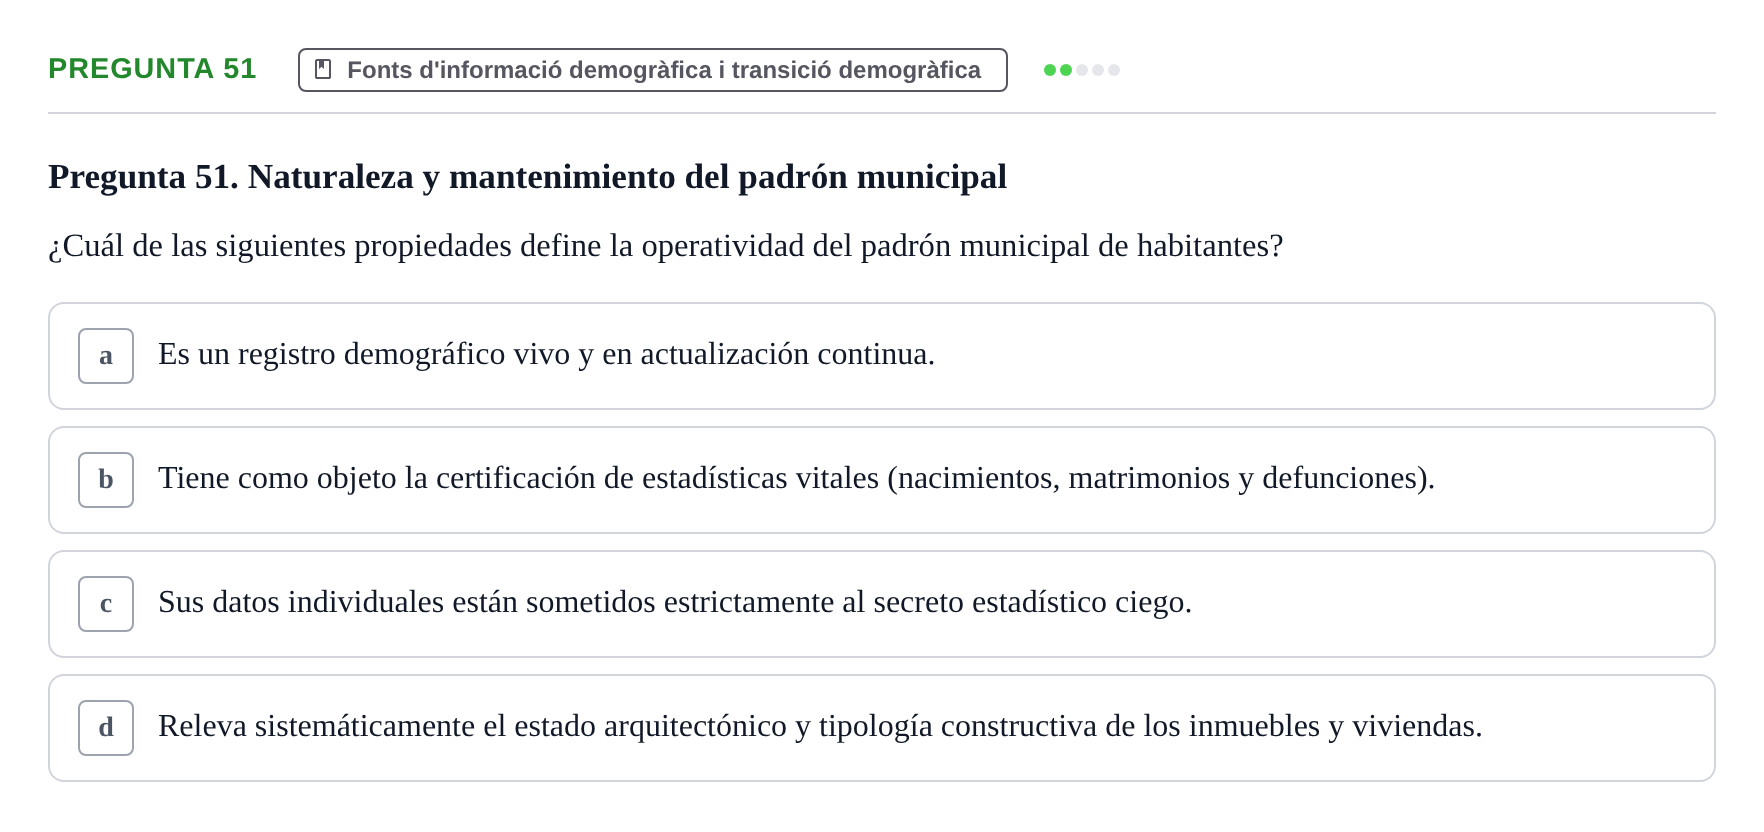1764x832 pixels.
Task: Choose answer about 'secreto estadístico ciego'
Action: point(881,604)
